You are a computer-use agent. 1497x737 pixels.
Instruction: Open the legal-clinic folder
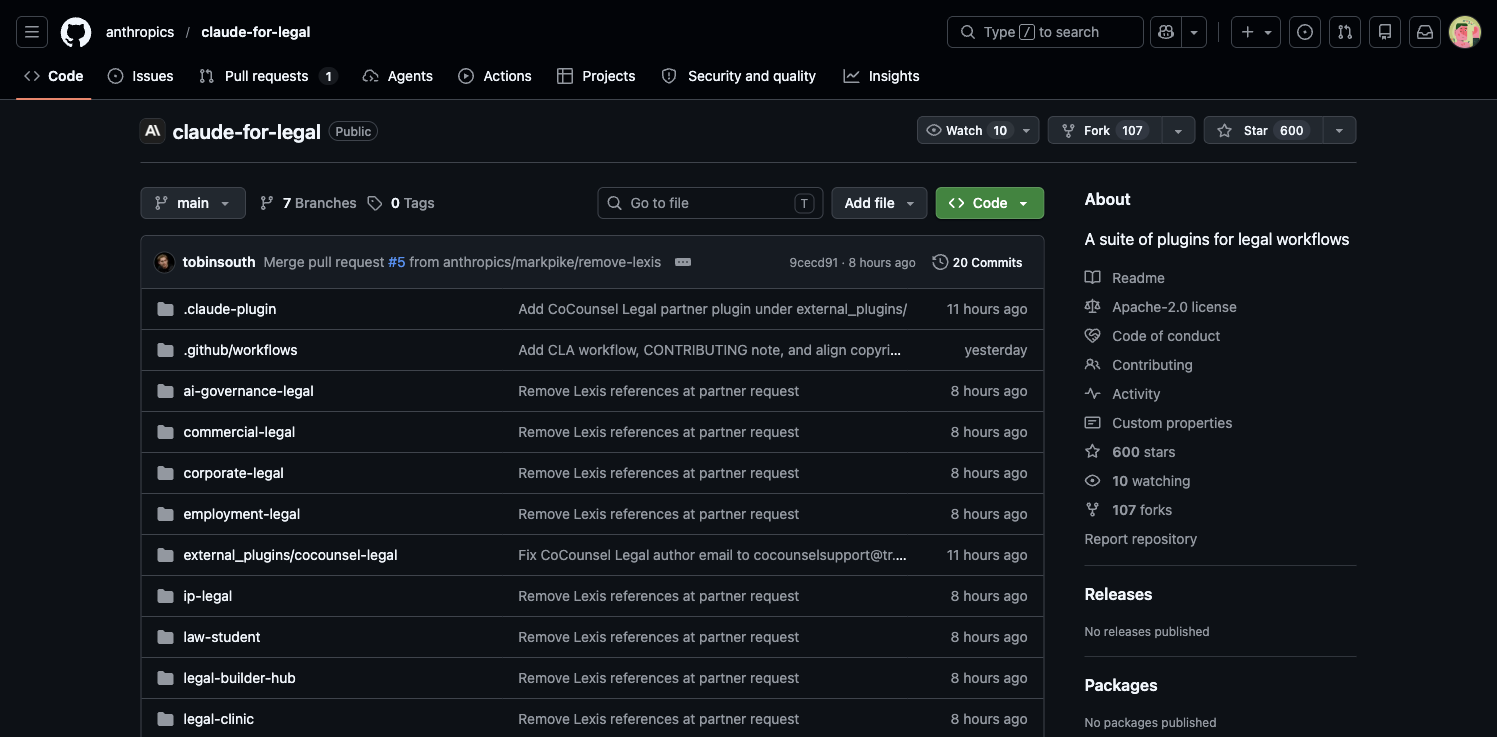[219, 719]
